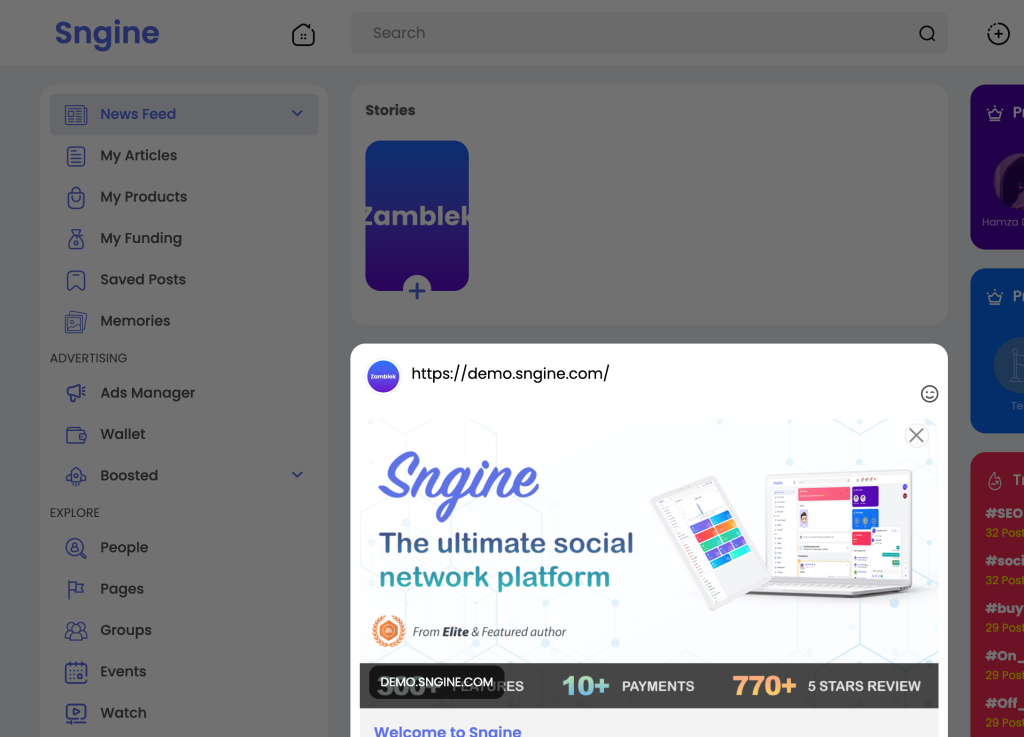Viewport: 1024px width, 737px height.
Task: Open Groups
Action: click(x=126, y=630)
